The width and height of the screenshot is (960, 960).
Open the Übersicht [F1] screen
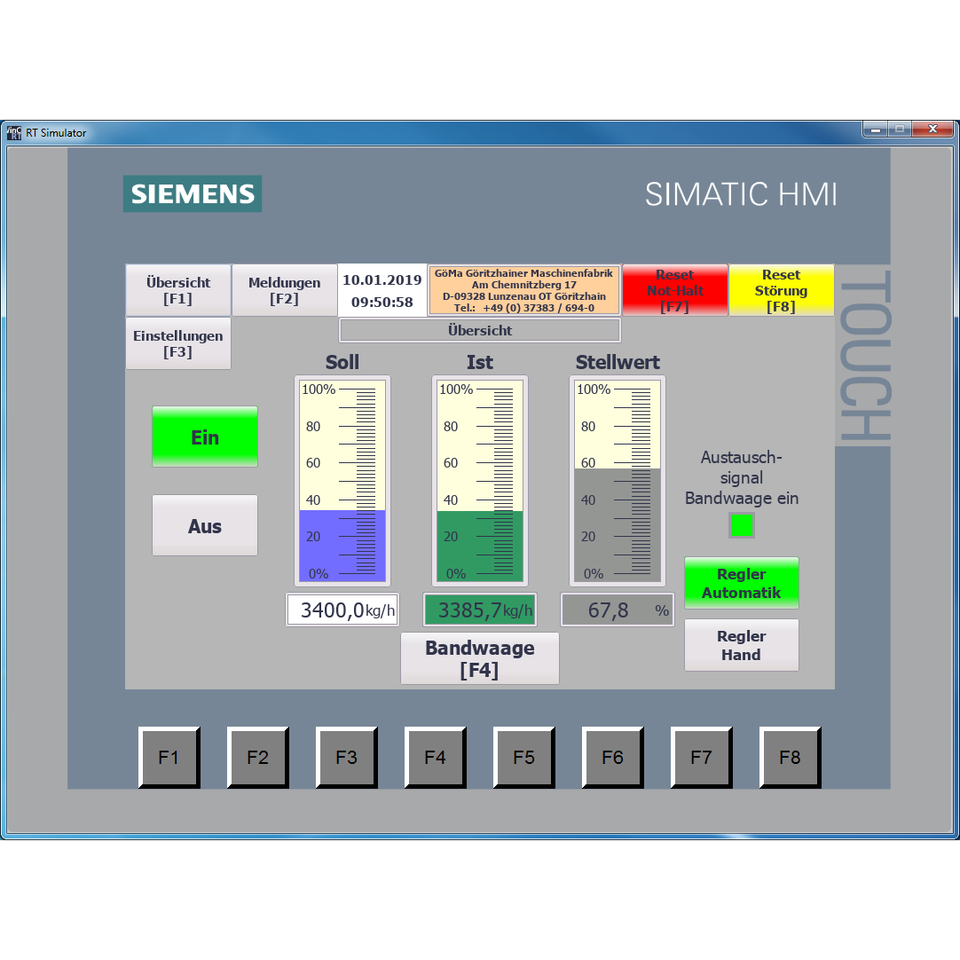[x=178, y=290]
